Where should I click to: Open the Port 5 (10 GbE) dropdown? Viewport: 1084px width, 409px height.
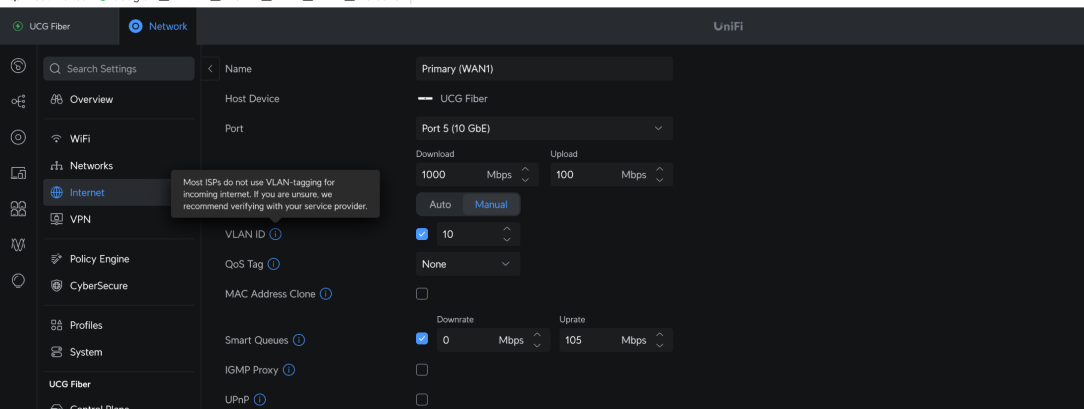[544, 129]
